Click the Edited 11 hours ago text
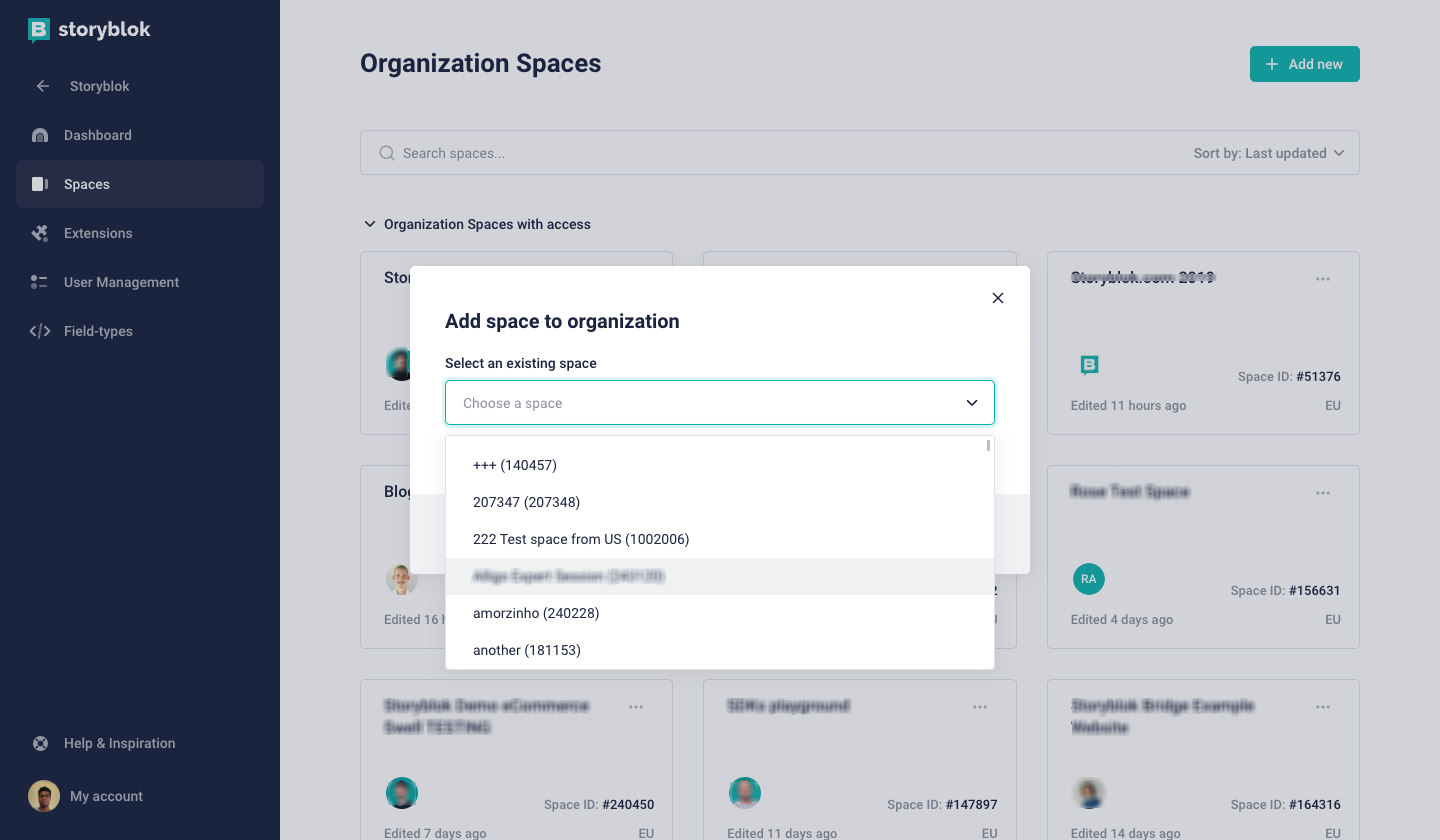1440x840 pixels. click(x=1129, y=406)
